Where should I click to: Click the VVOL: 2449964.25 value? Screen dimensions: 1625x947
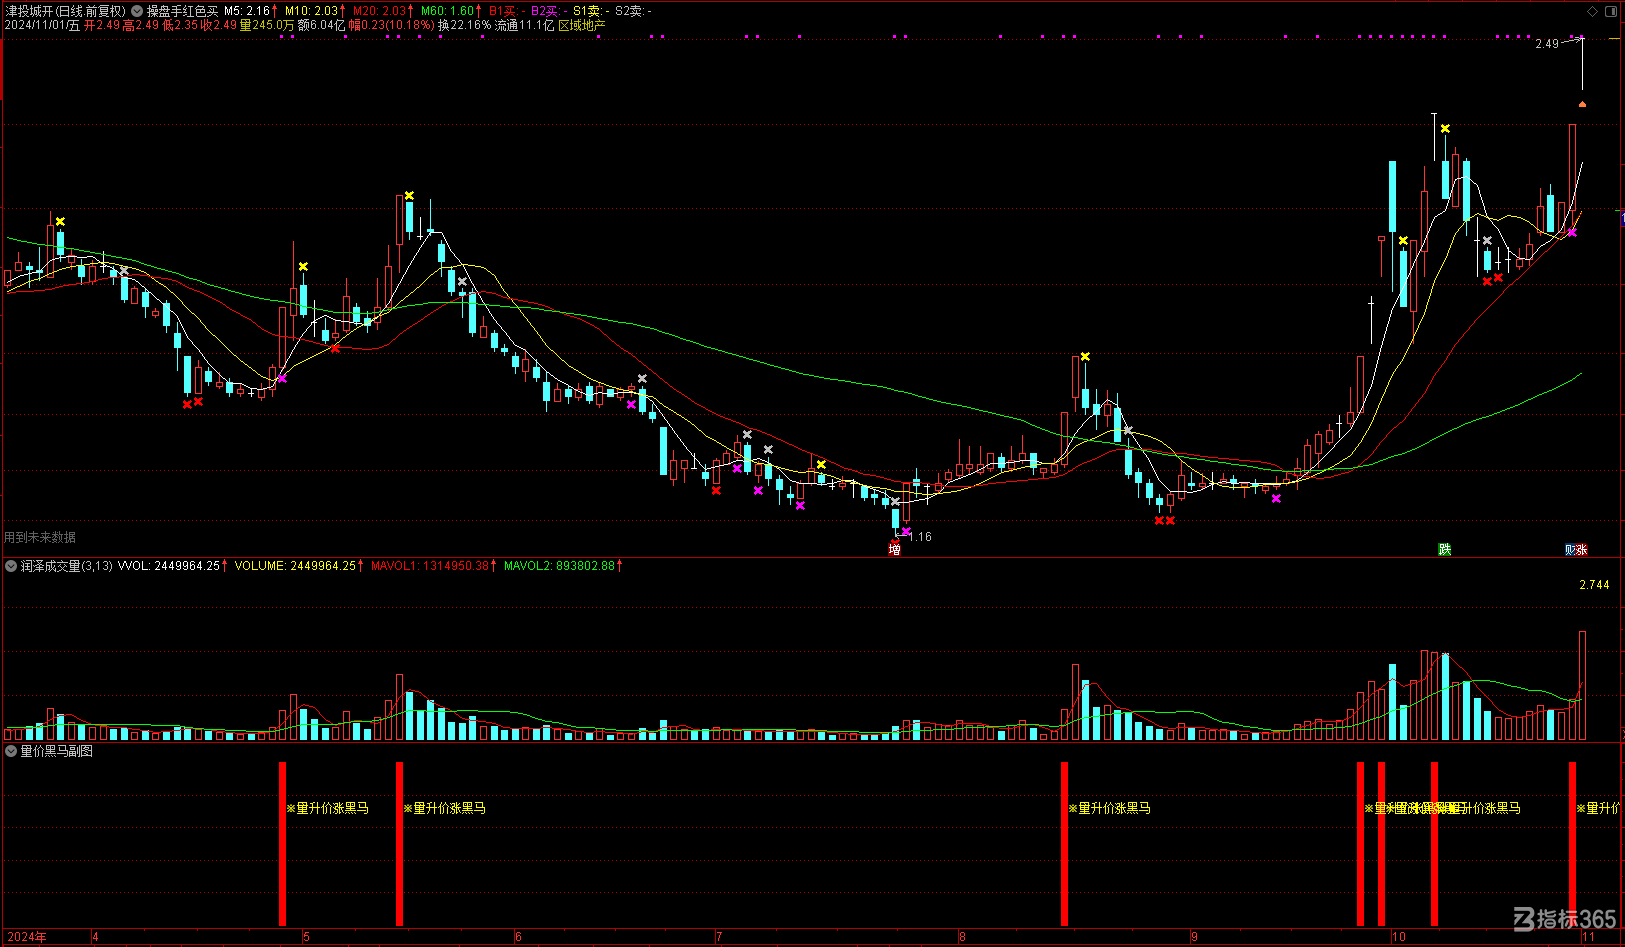click(168, 566)
